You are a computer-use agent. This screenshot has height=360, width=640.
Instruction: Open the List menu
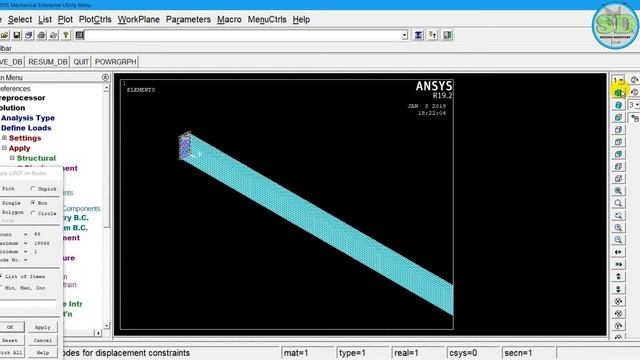click(45, 20)
